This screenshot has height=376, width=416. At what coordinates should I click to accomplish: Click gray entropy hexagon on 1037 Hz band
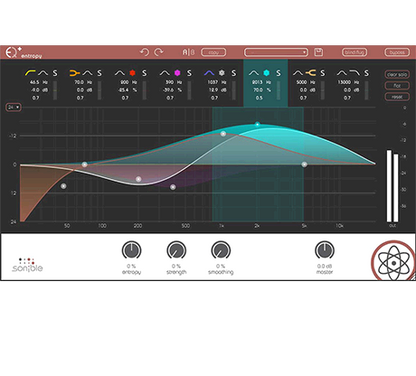(222, 73)
